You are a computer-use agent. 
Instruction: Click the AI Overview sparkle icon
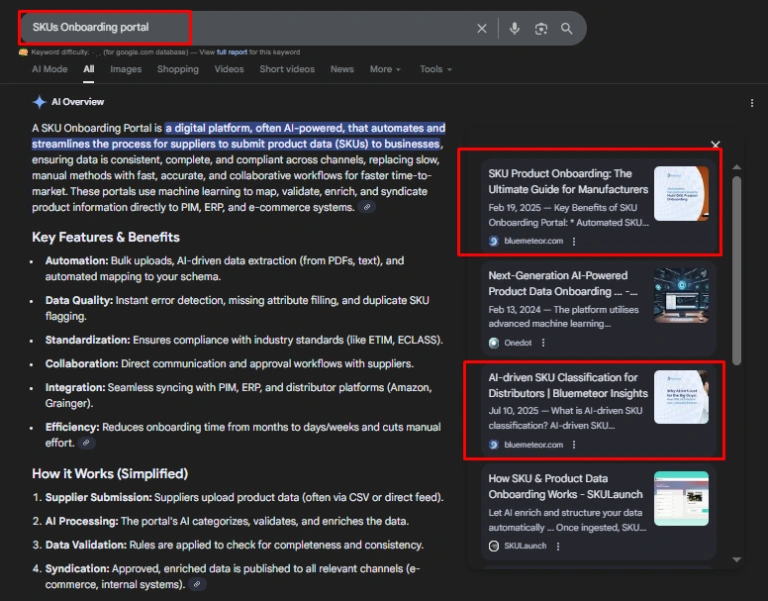[x=39, y=102]
